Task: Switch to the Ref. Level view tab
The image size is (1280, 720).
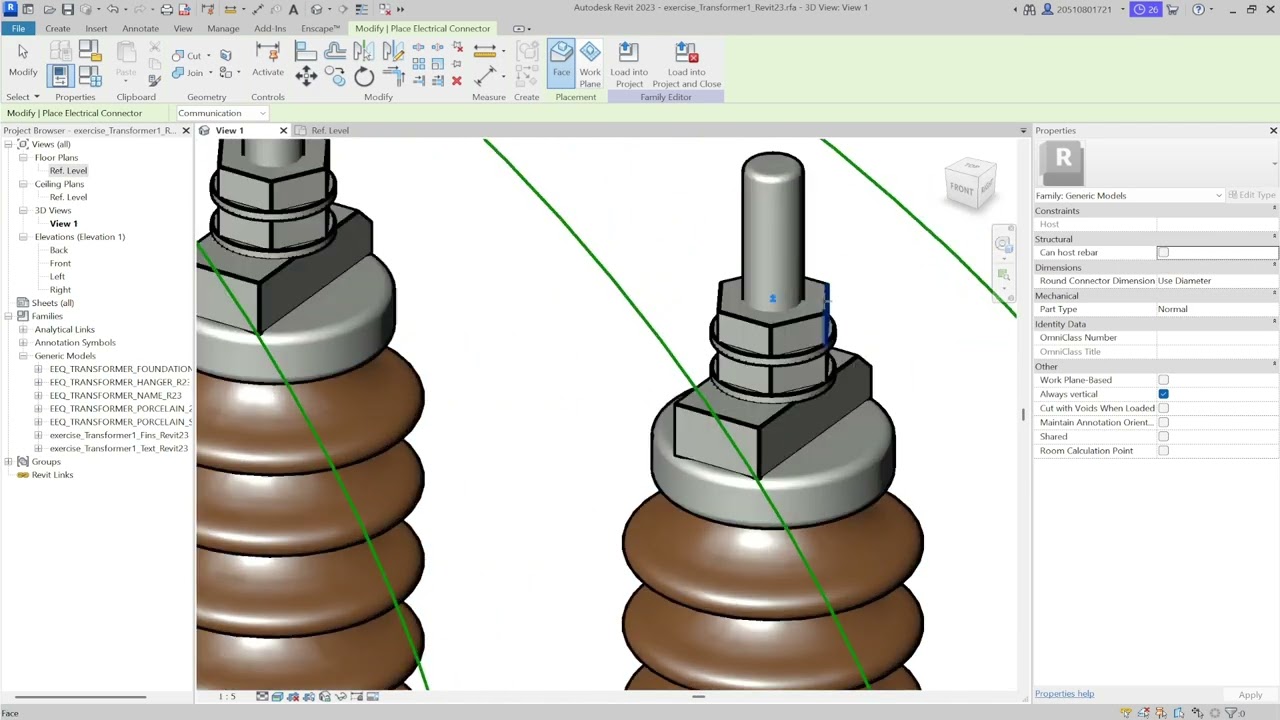Action: [x=329, y=130]
